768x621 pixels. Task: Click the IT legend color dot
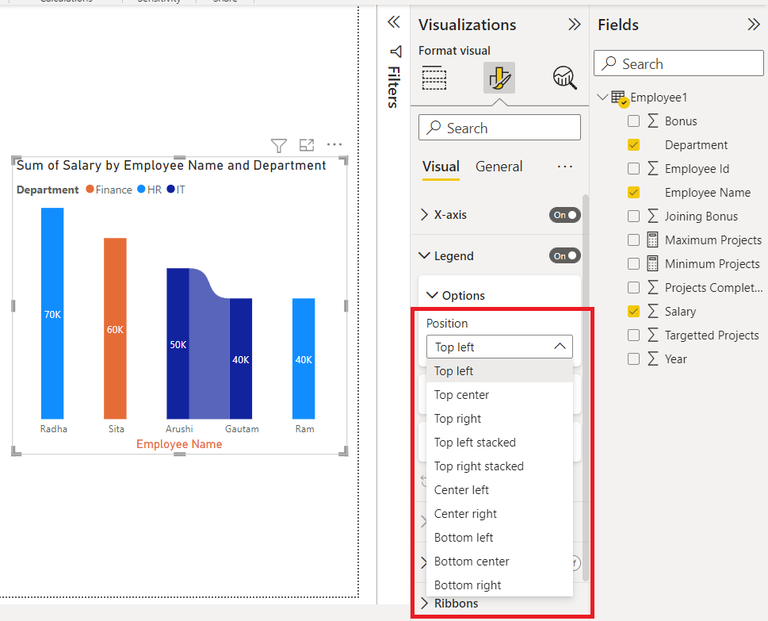(170, 189)
